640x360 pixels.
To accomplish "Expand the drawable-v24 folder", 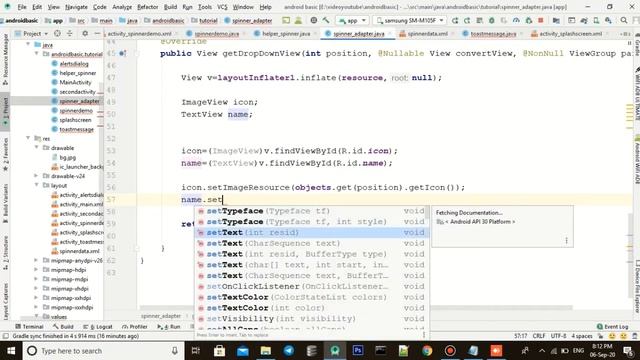I will click(37, 176).
